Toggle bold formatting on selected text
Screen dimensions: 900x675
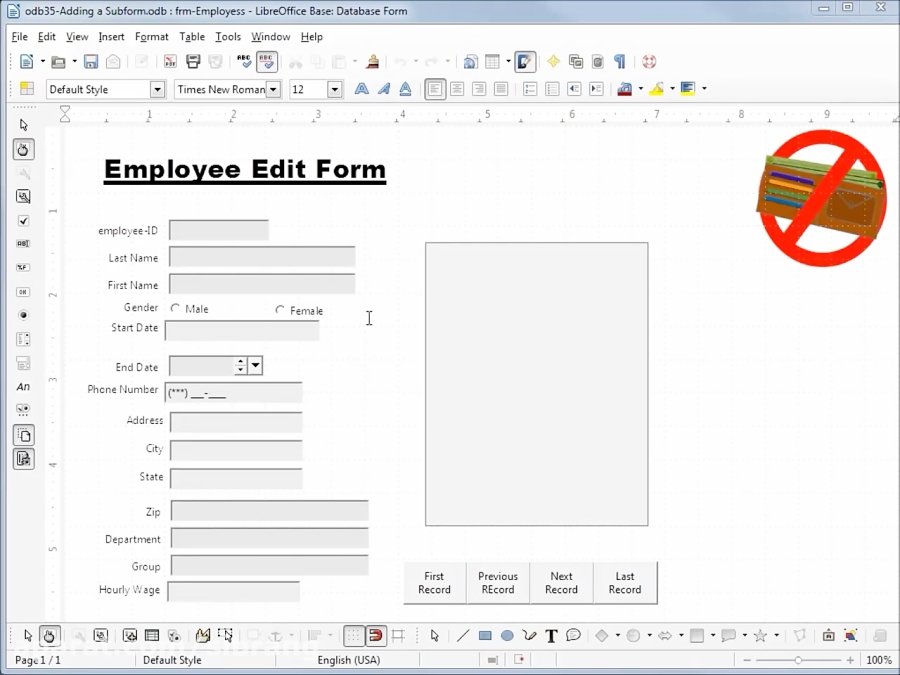point(361,89)
